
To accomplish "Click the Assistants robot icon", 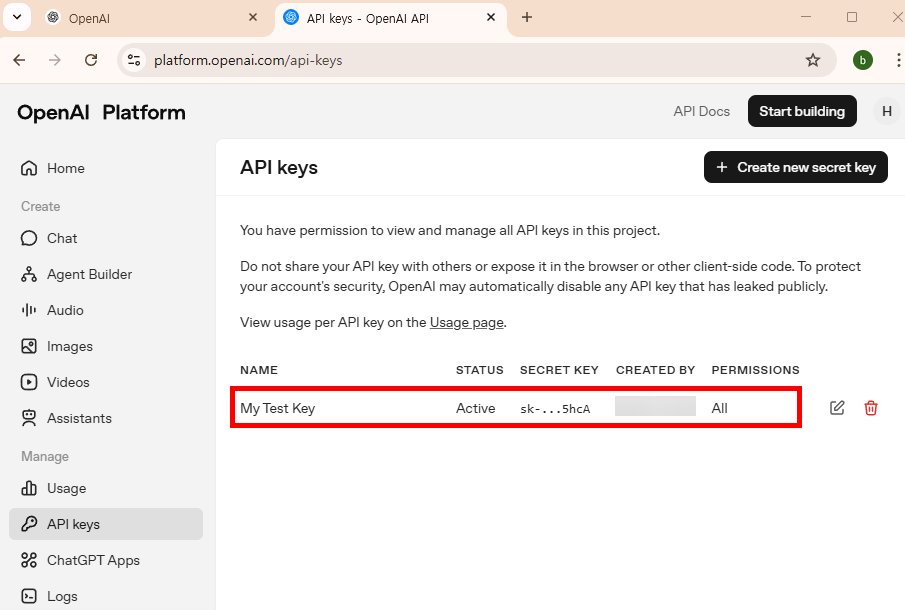I will pos(29,418).
